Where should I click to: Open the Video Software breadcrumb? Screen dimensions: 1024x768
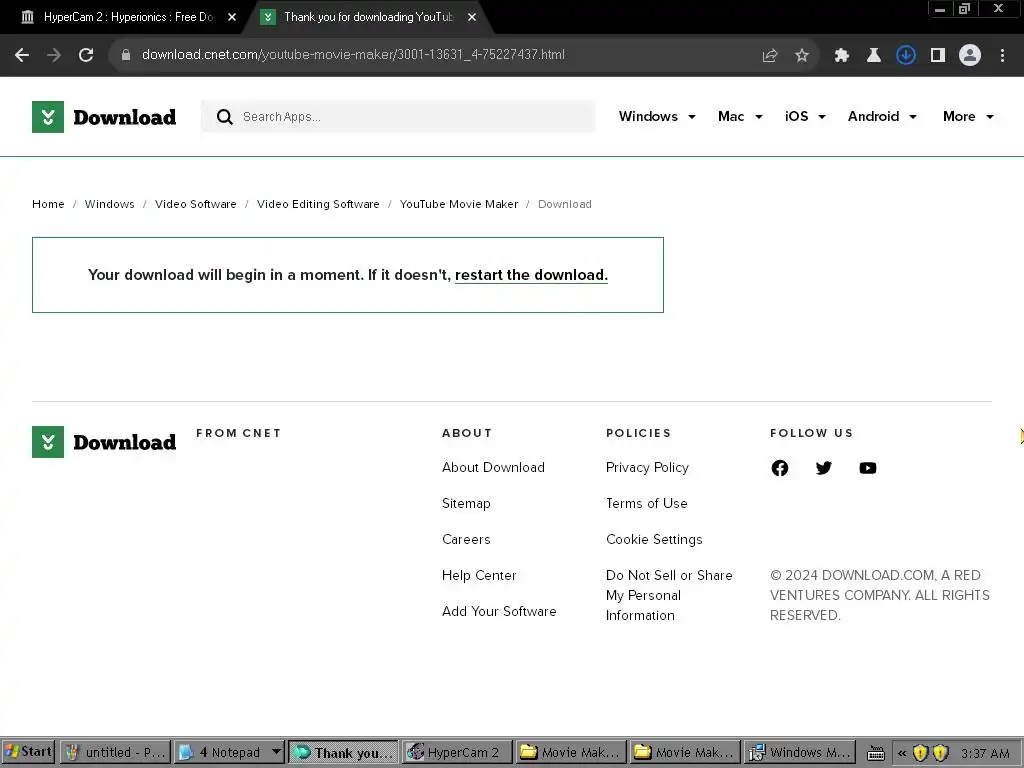click(195, 204)
